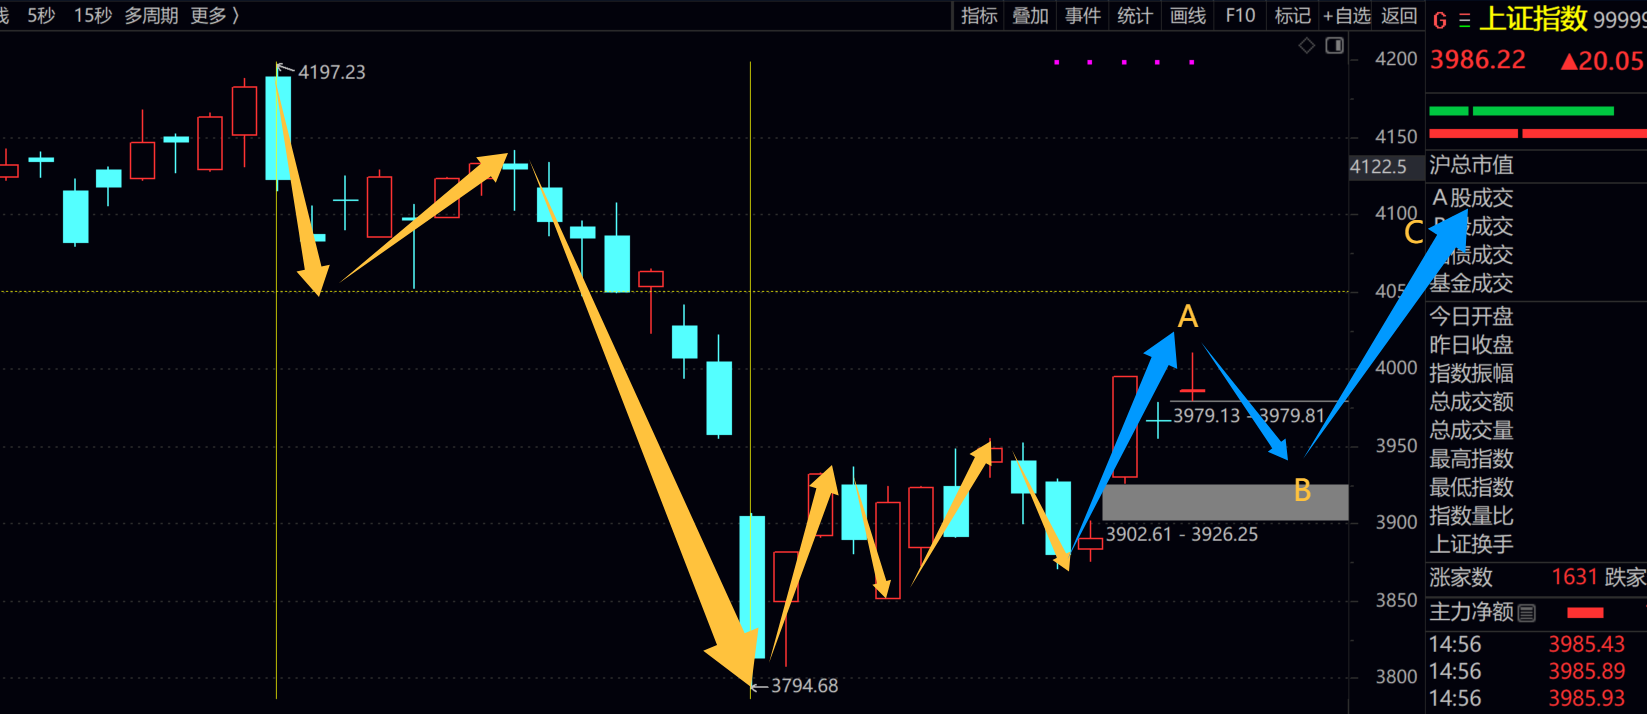1647x714 pixels.
Task: Click the 4122.5 price marker on axis
Action: coord(1379,167)
